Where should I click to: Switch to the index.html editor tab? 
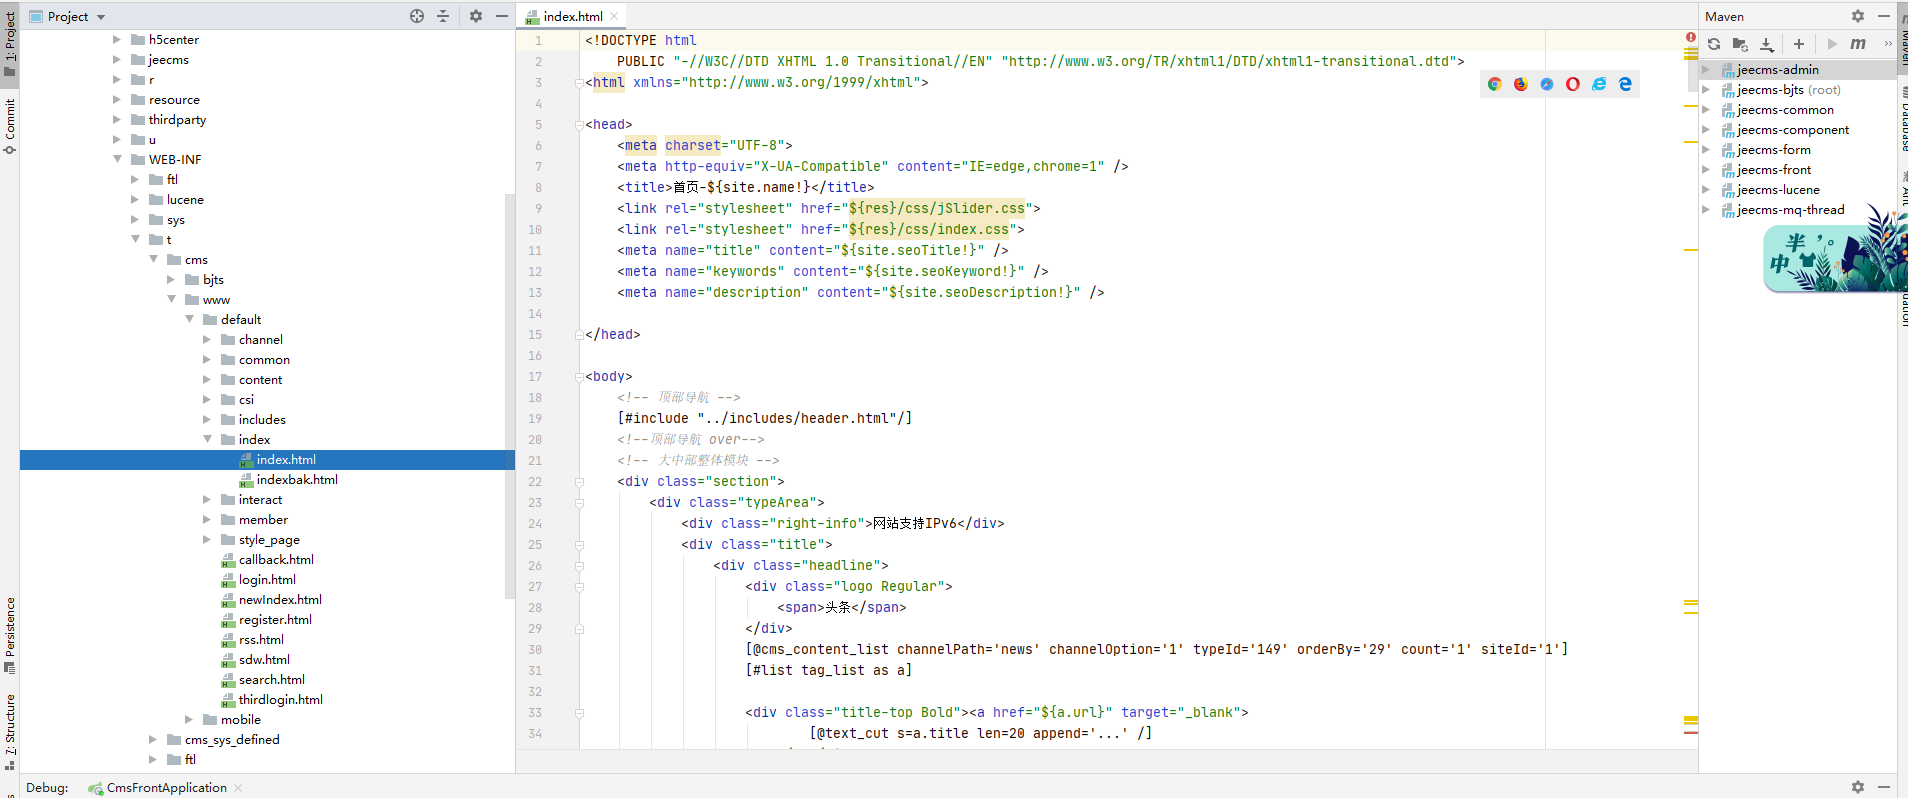(x=572, y=16)
